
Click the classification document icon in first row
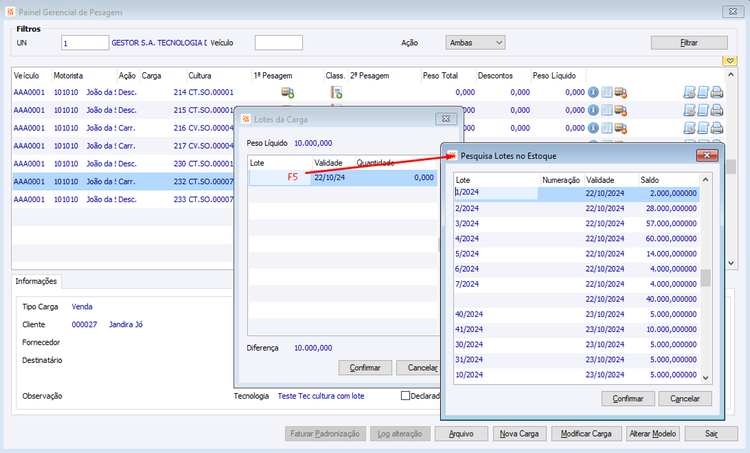pos(336,92)
